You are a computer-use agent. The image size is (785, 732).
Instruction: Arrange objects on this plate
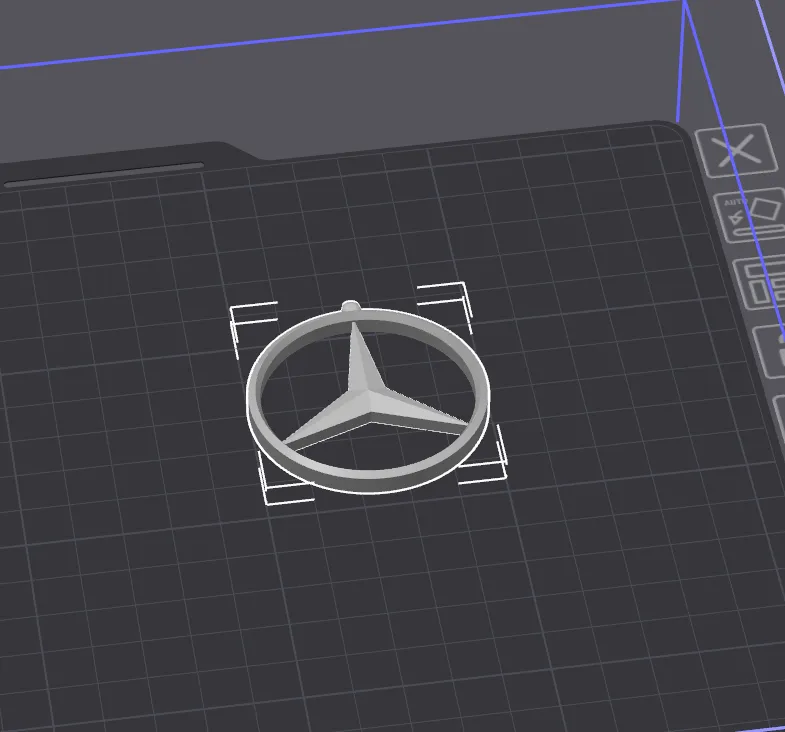761,283
